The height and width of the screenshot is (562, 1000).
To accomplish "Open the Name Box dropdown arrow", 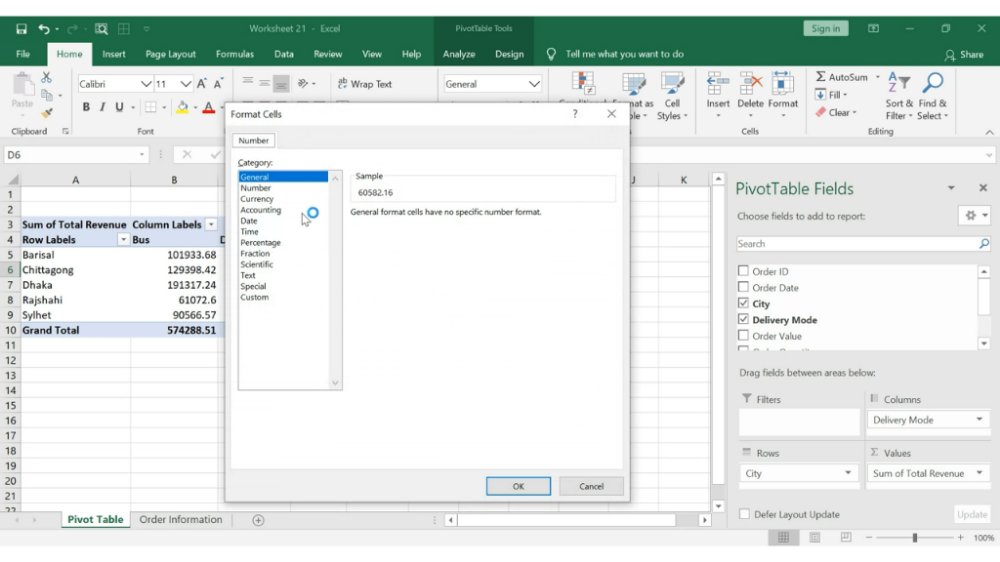I will pyautogui.click(x=142, y=154).
